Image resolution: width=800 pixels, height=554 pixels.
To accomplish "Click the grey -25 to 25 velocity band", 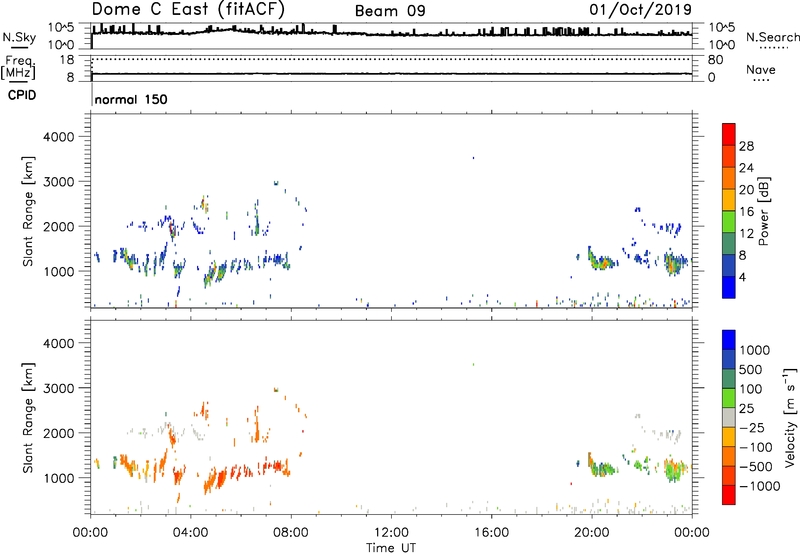I will tap(729, 417).
